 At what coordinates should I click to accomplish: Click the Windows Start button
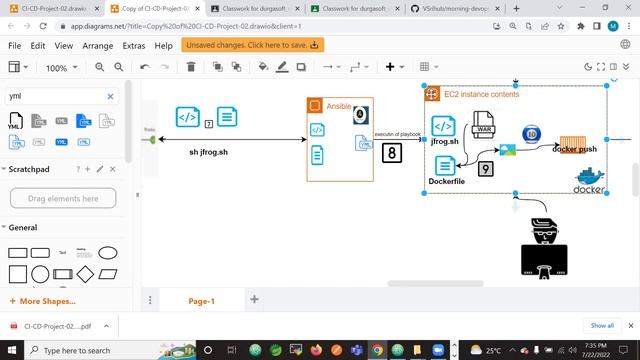click(12, 350)
